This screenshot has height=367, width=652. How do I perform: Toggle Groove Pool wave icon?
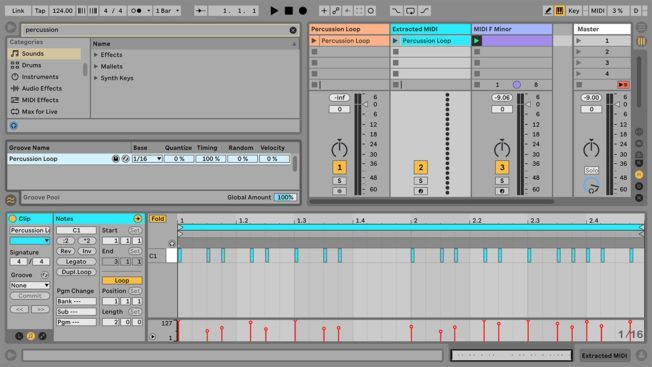click(x=11, y=200)
